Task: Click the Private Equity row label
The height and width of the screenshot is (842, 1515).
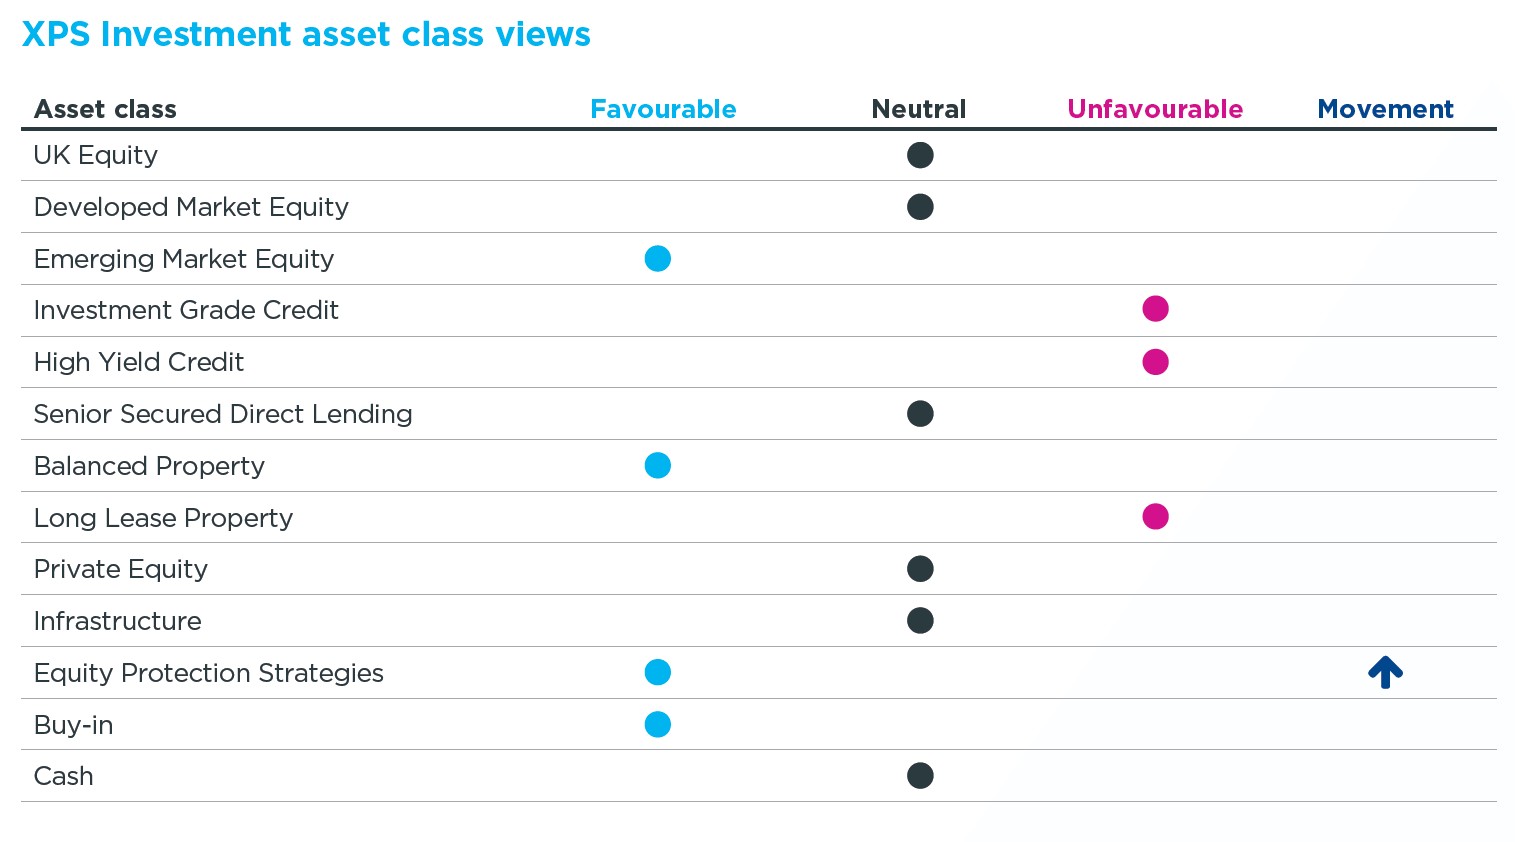Action: [x=121, y=569]
